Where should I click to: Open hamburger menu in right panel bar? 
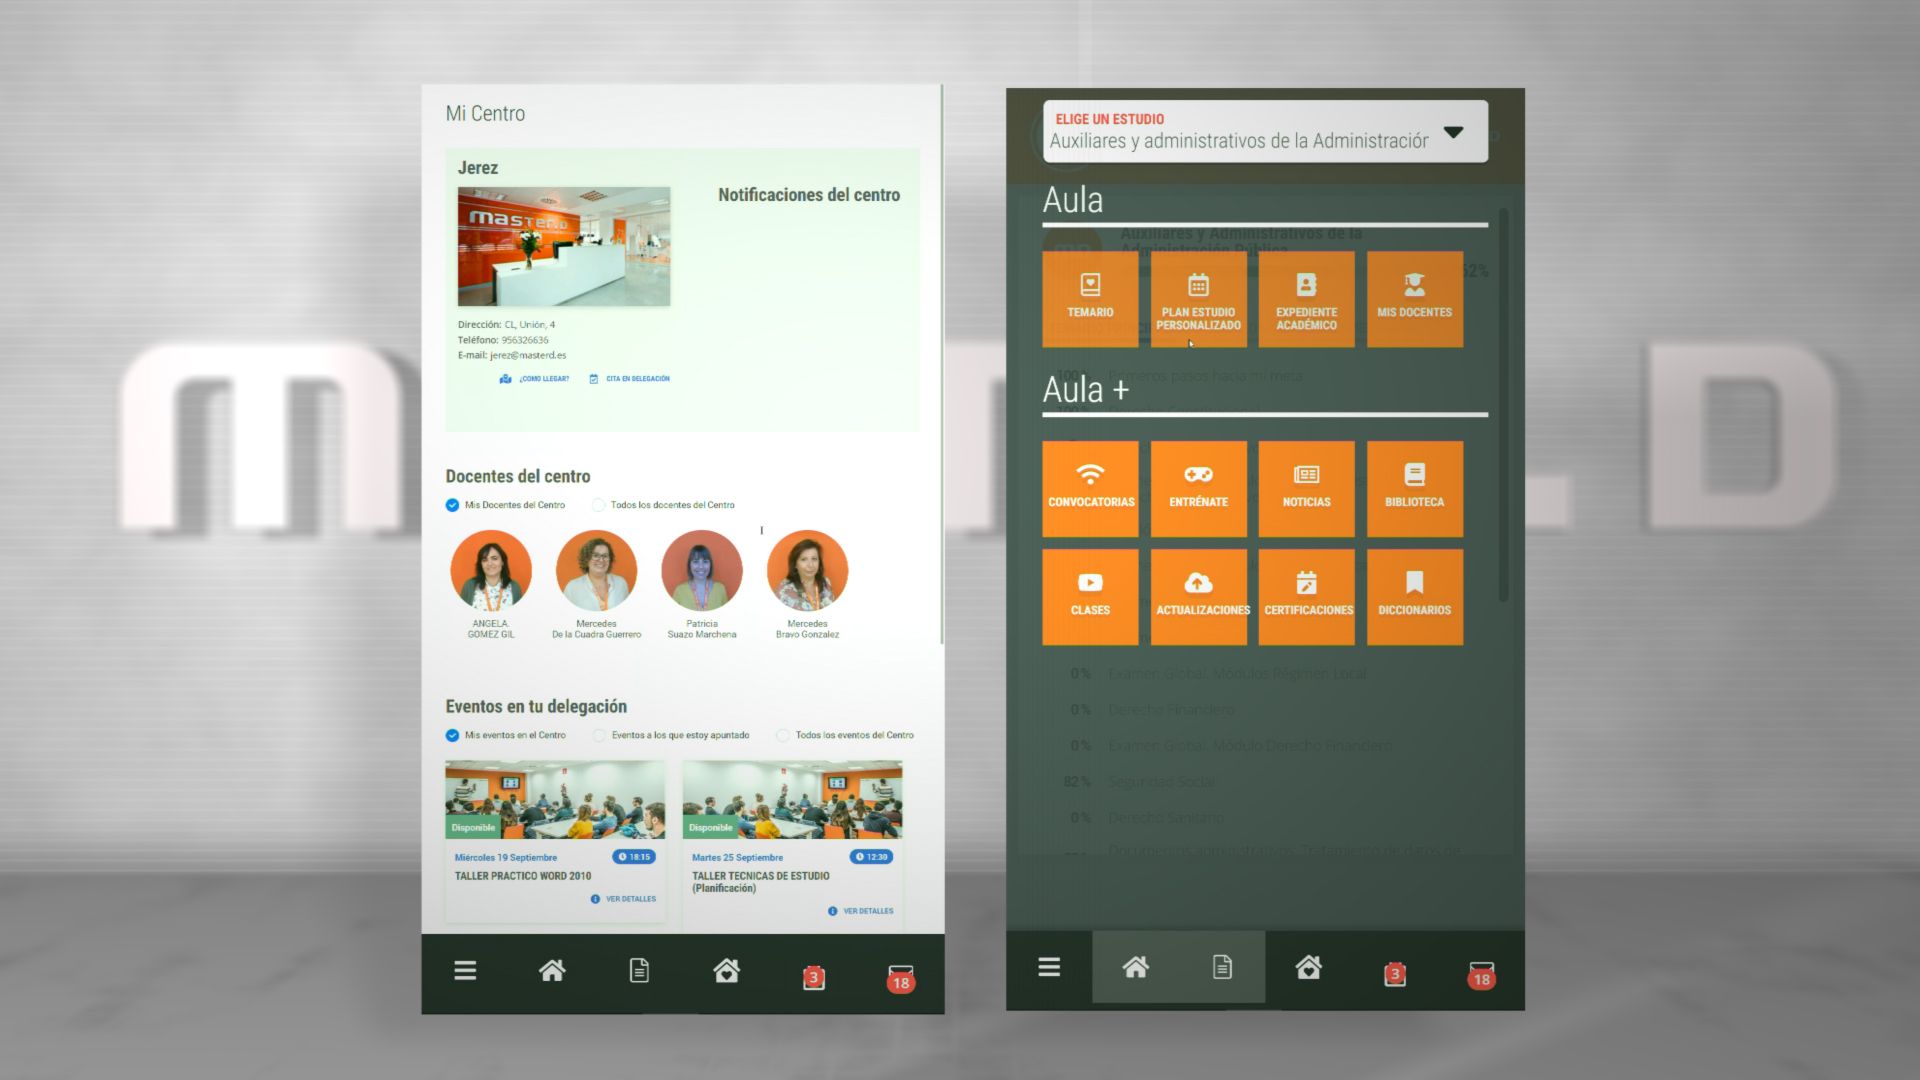pos(1049,967)
